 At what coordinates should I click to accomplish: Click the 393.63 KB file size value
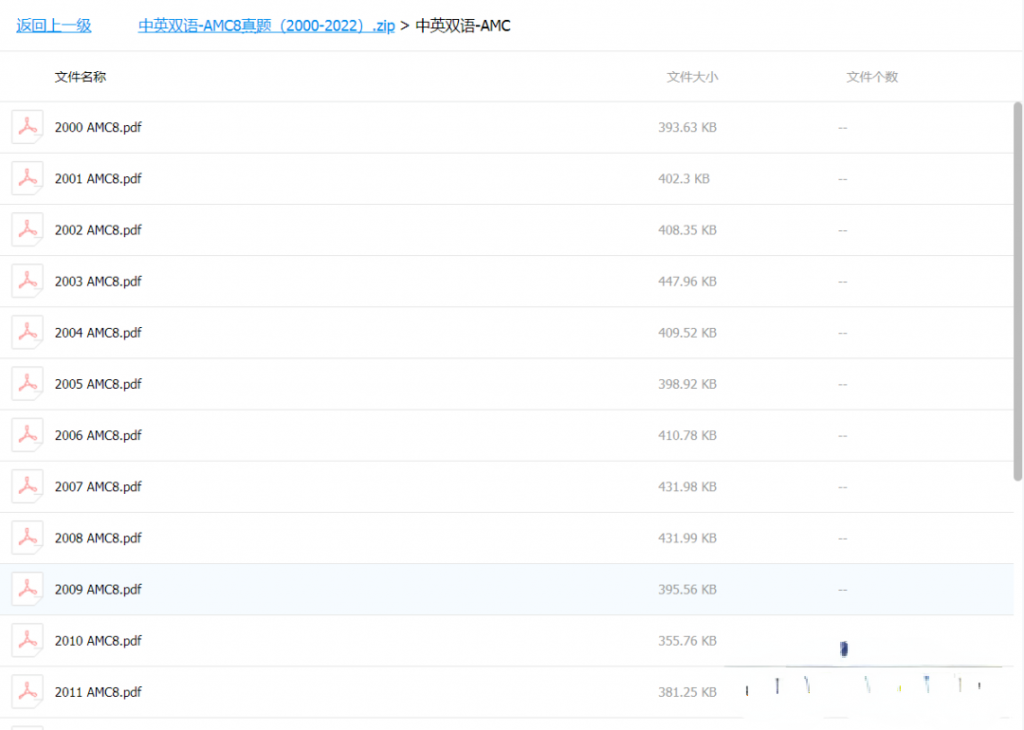tap(687, 127)
